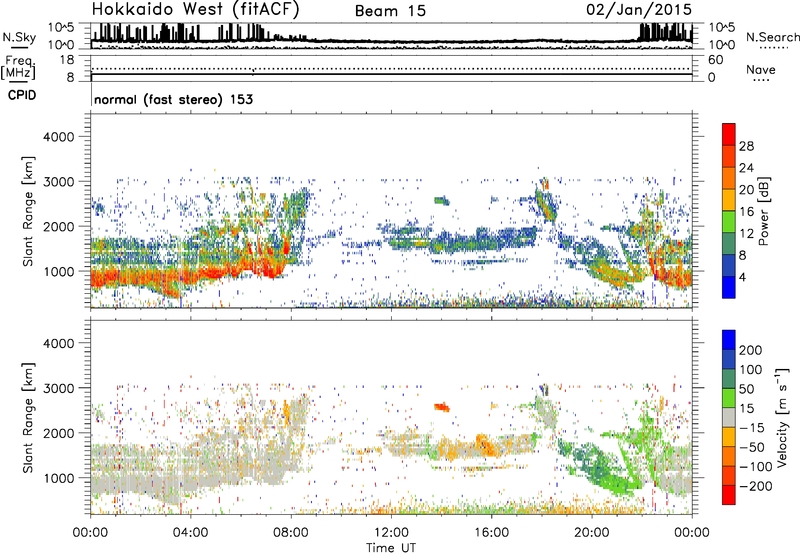Click the 'N.Search' legend label
800x554 pixels.
pyautogui.click(x=772, y=37)
